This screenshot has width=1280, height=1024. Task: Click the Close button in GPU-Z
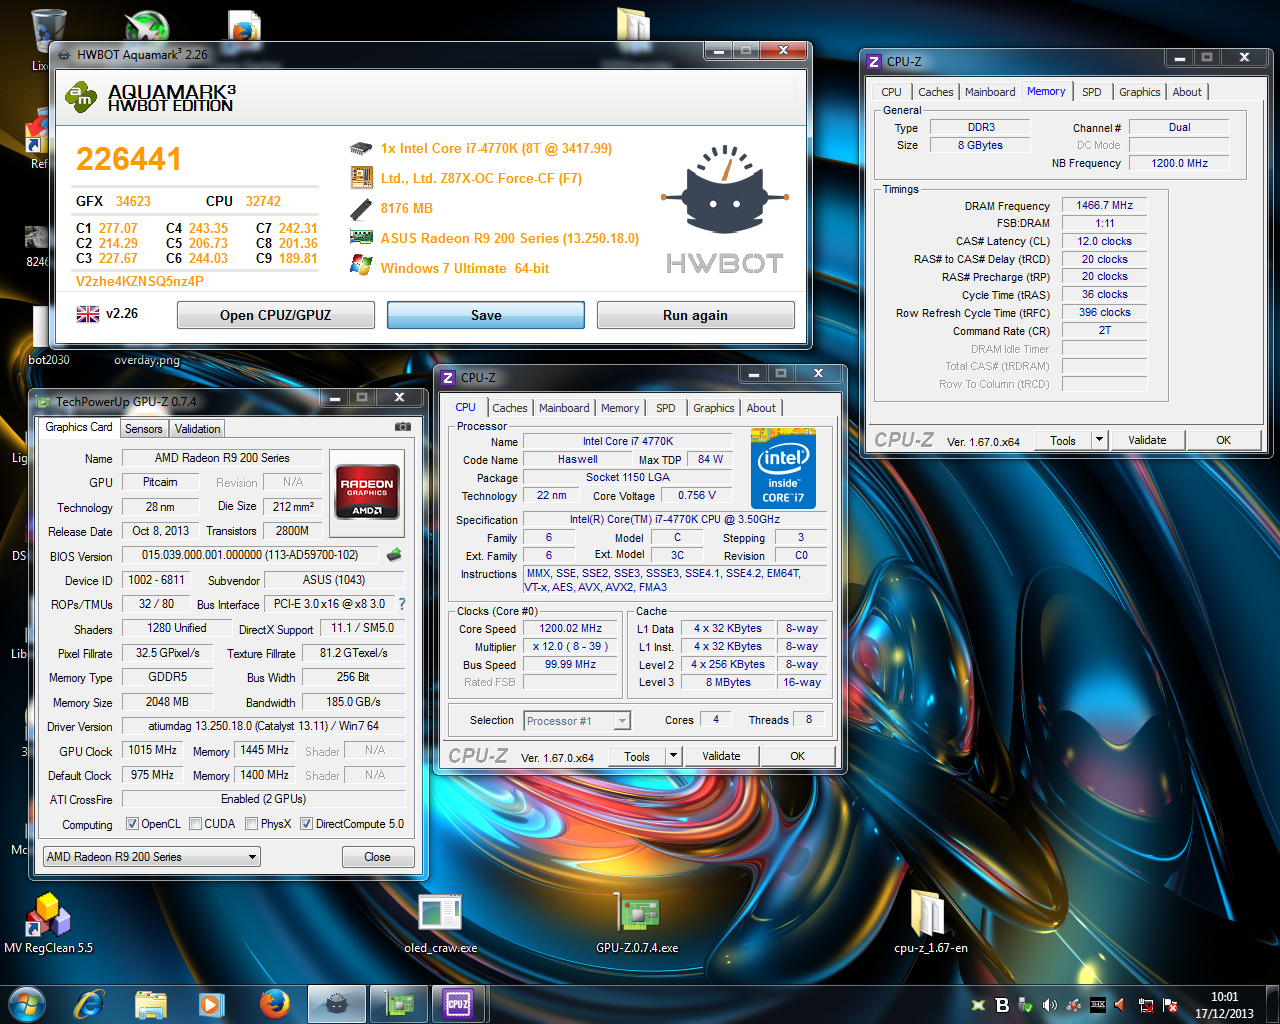377,857
